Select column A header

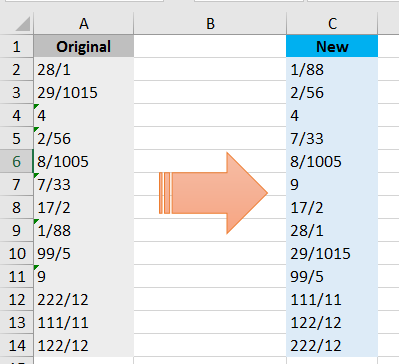[84, 24]
